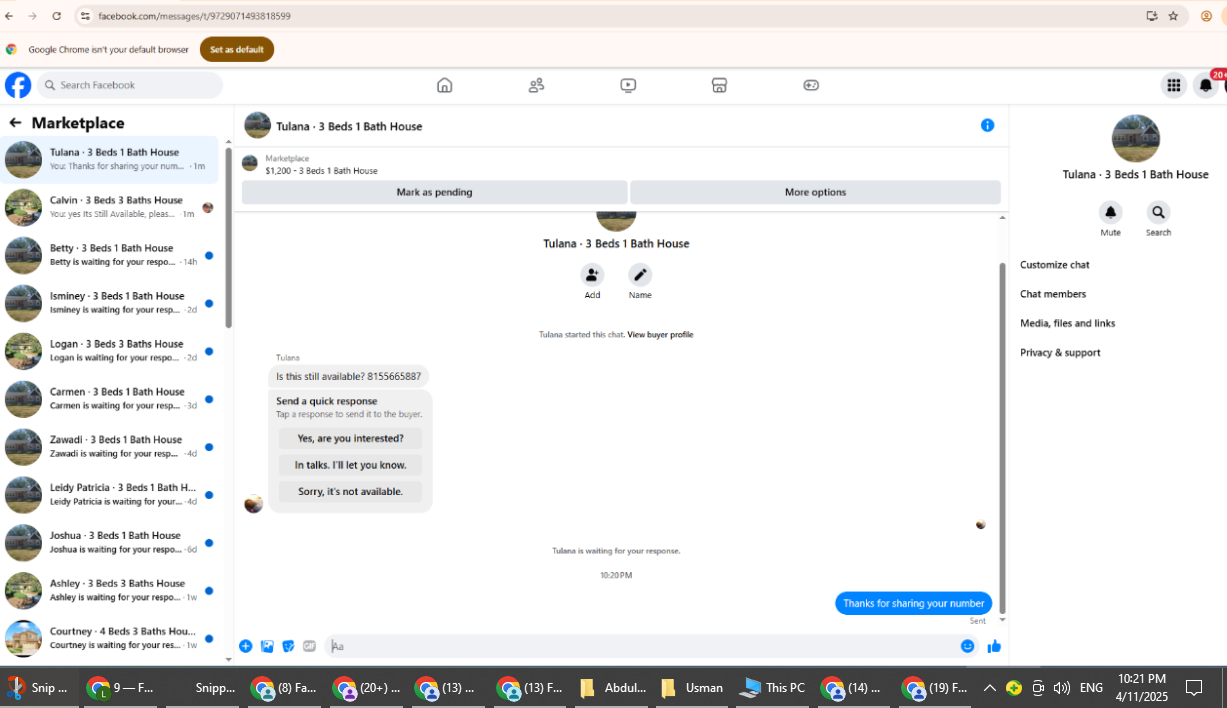1227x708 pixels.
Task: Click install app icon in address bar
Action: pos(1152,16)
